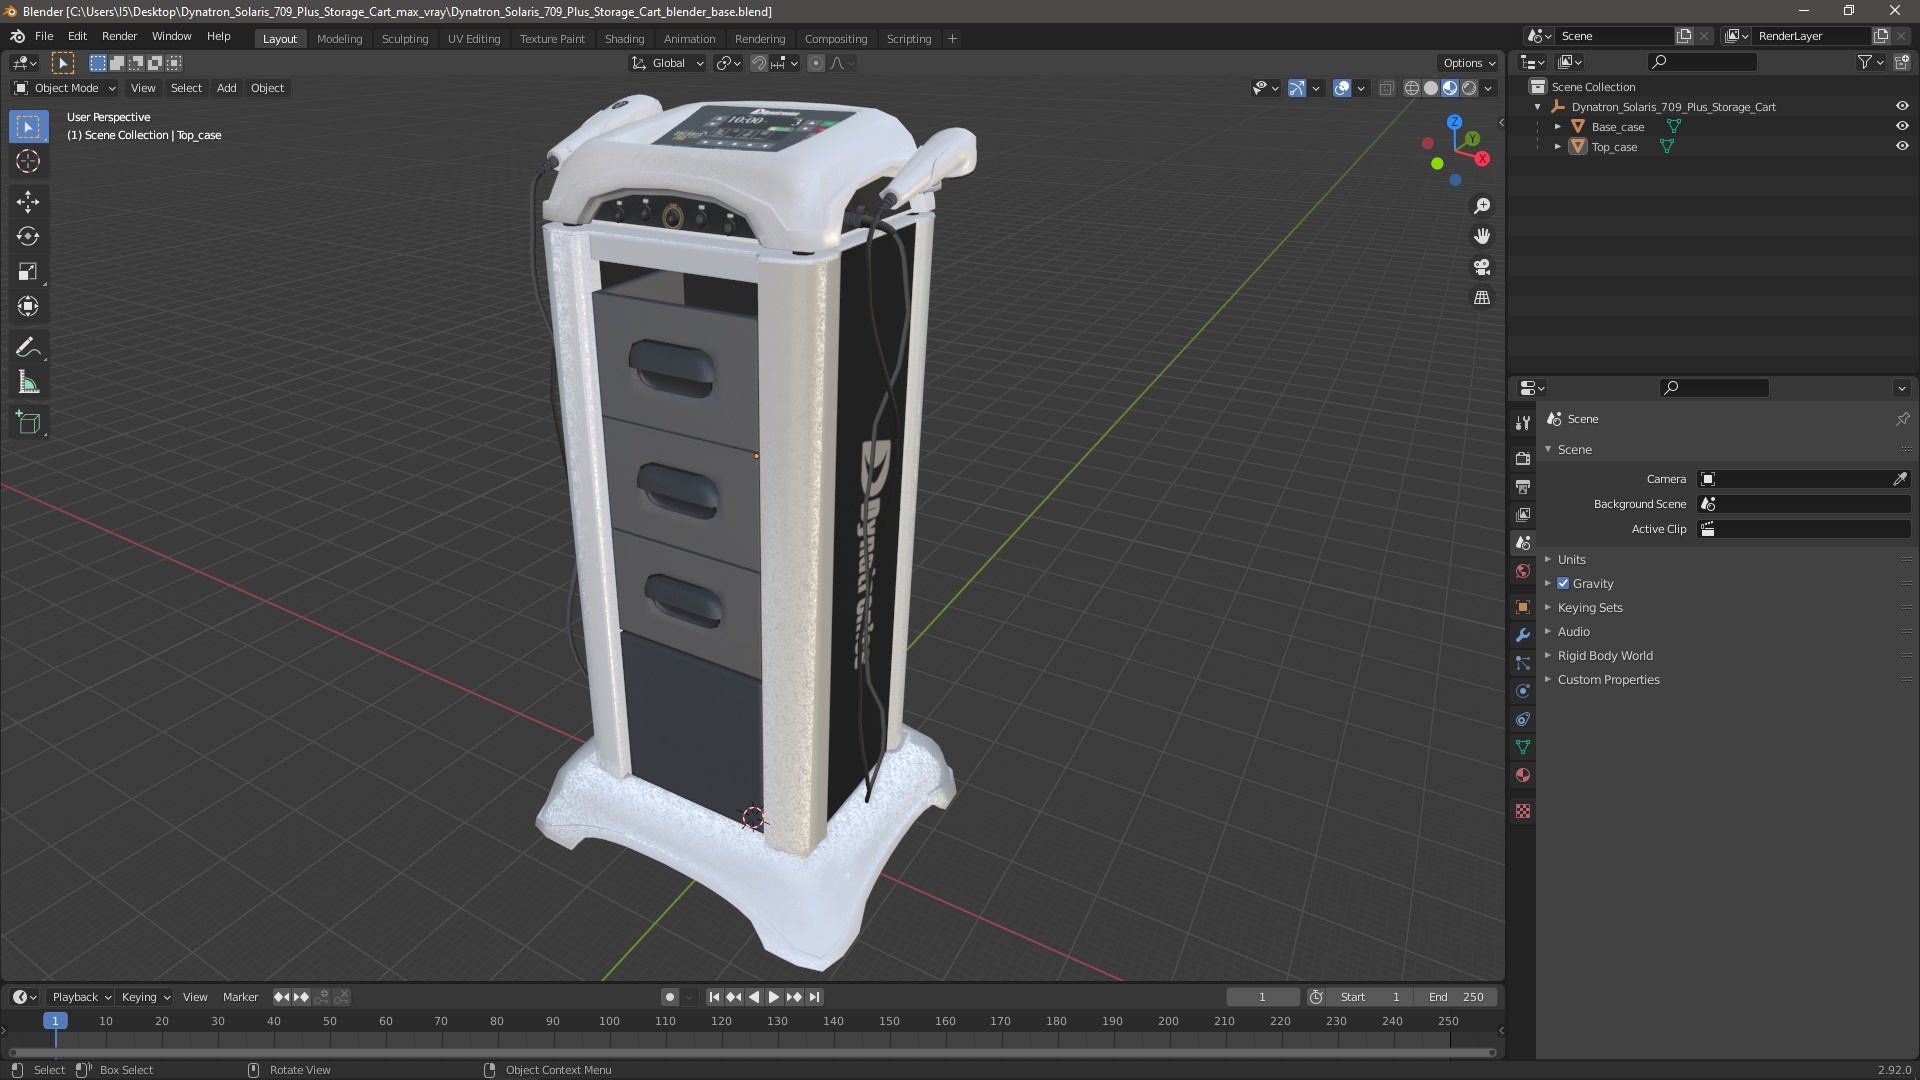Collapse the Dynatron_Solaris_709_Plus_Storage_Cart collection
Viewport: 1920px width, 1080px height.
(x=1538, y=107)
